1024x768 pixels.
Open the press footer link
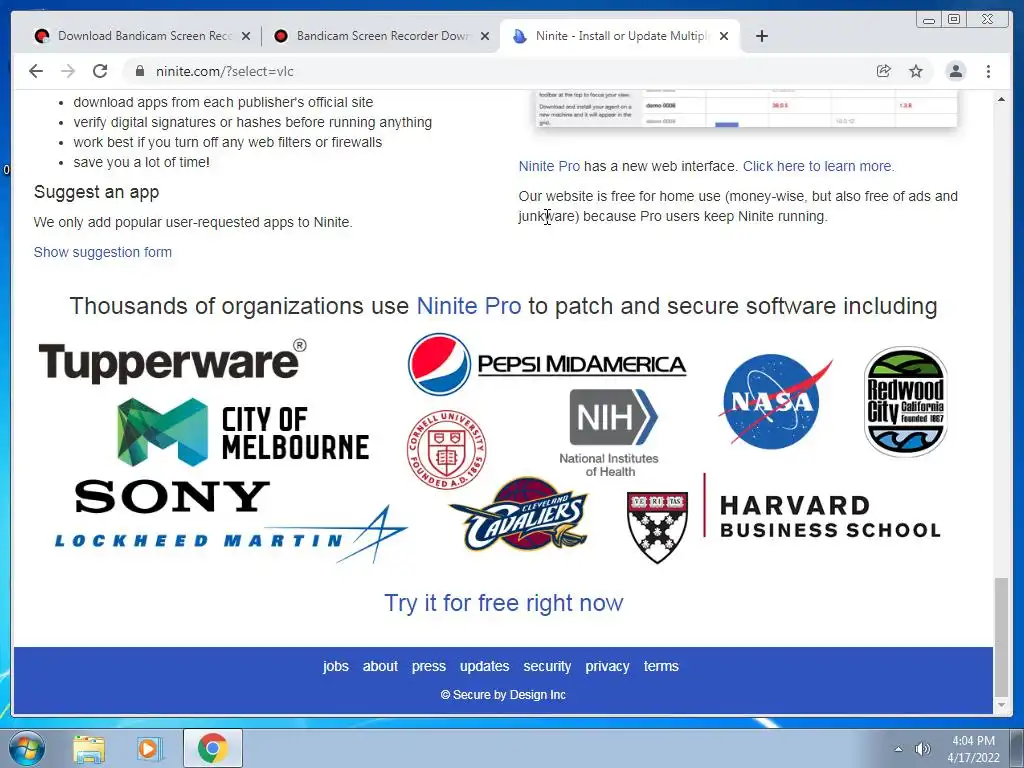(x=428, y=666)
